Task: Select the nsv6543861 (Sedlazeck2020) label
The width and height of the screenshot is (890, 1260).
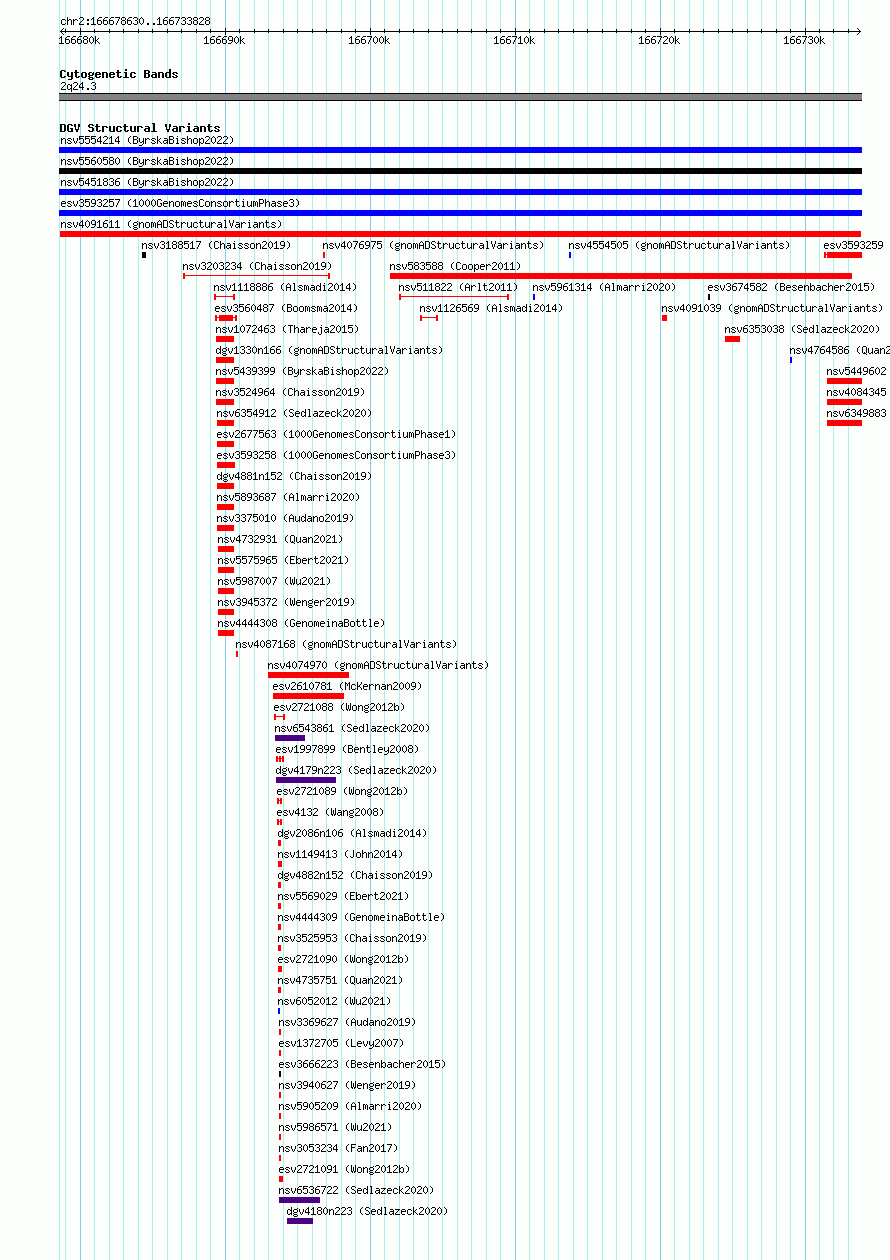Action: (x=352, y=728)
